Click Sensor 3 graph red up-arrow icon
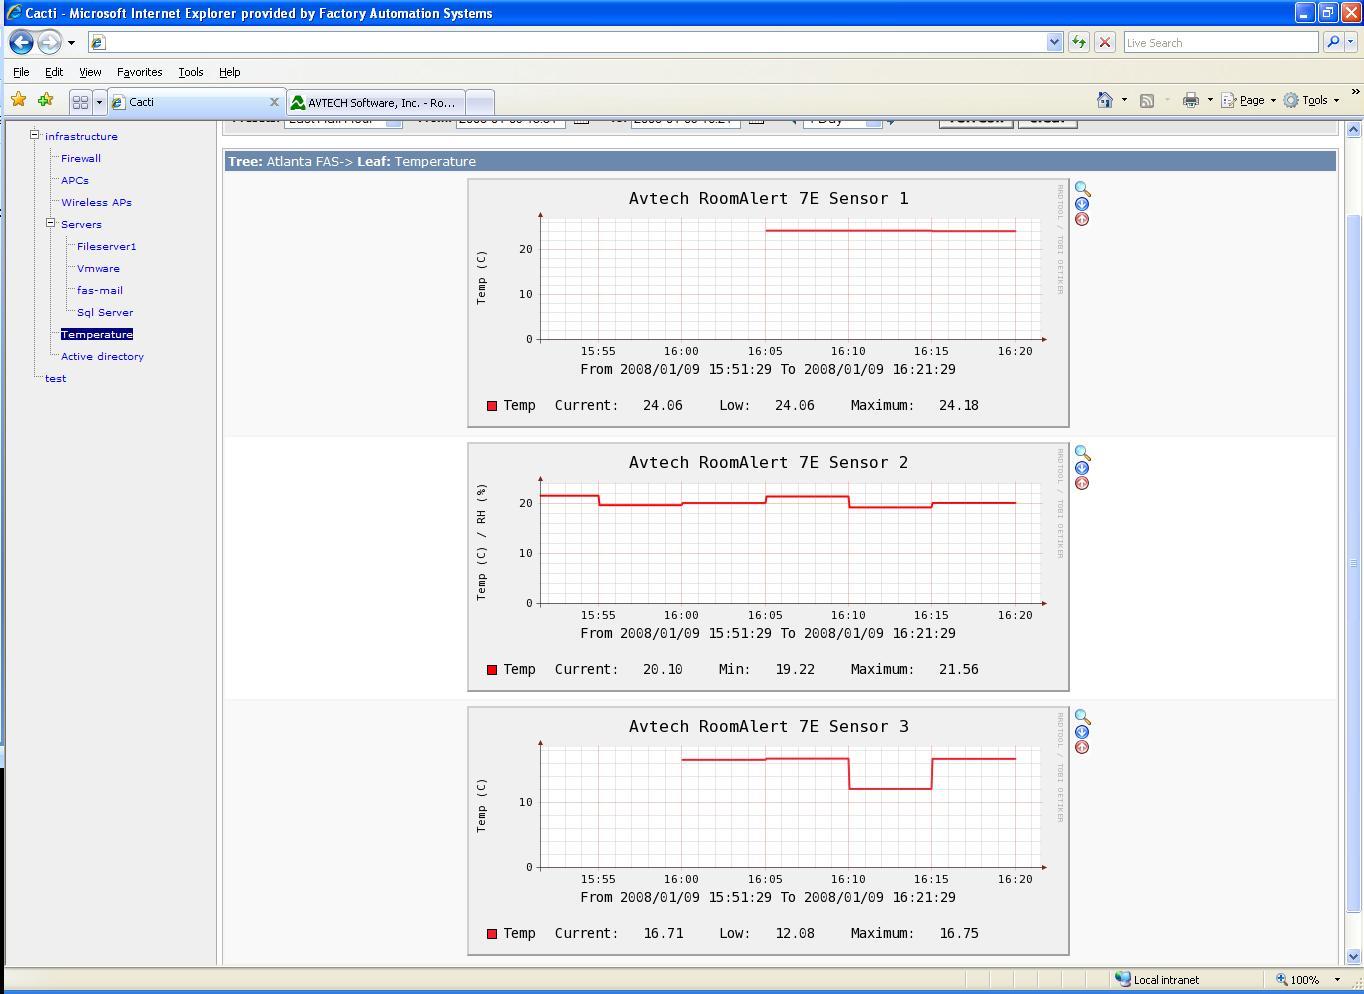Screen dimensions: 1364x994 click(1082, 747)
